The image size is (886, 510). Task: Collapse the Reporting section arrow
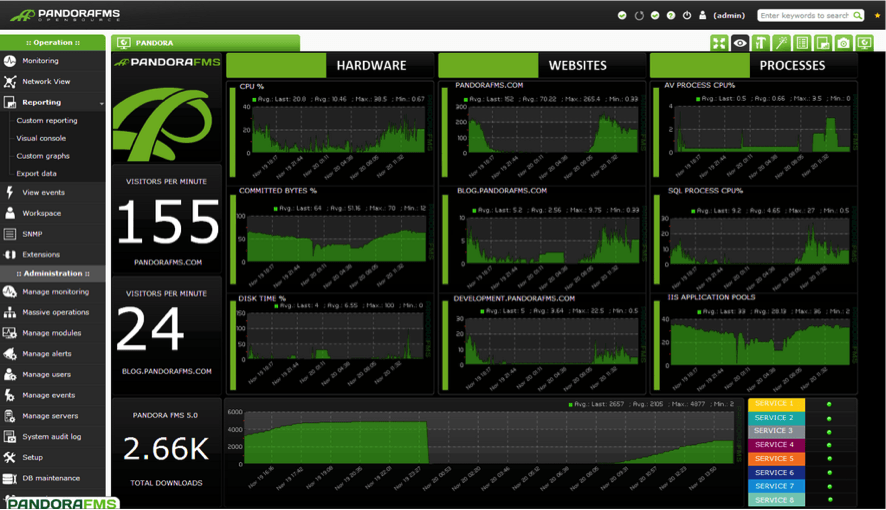(x=102, y=103)
